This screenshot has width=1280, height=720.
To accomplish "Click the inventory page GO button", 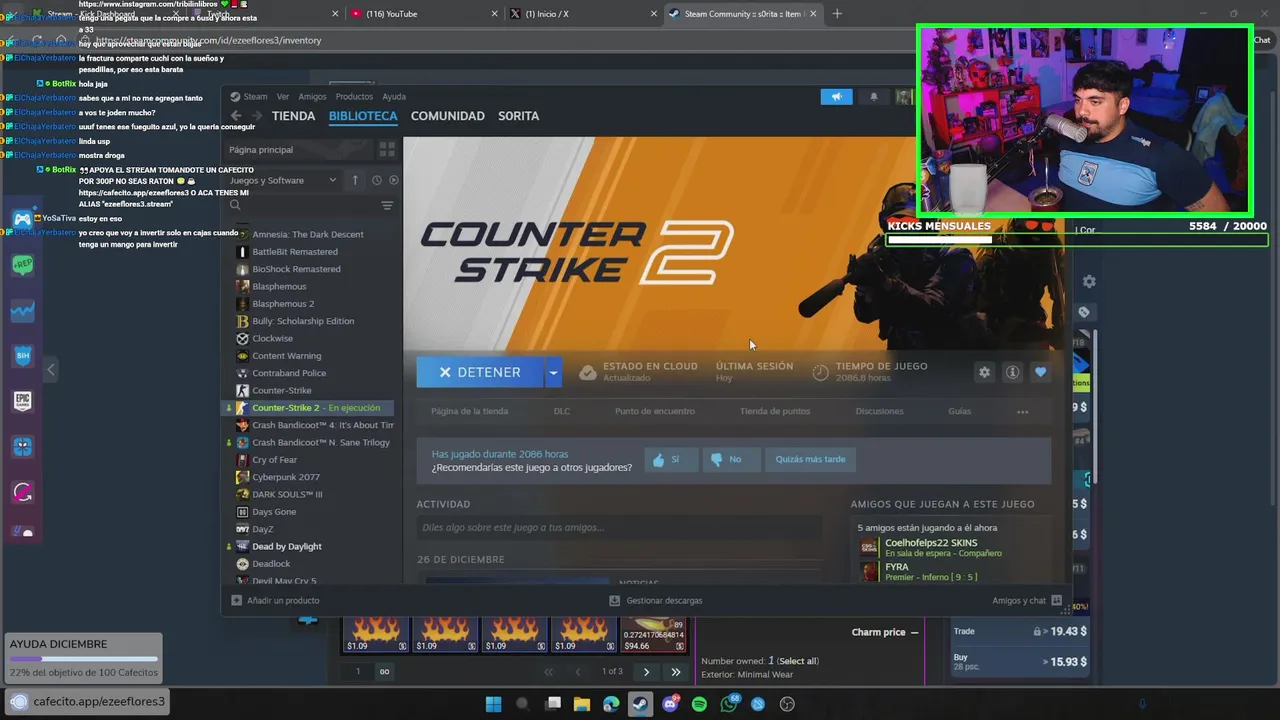I will [384, 672].
